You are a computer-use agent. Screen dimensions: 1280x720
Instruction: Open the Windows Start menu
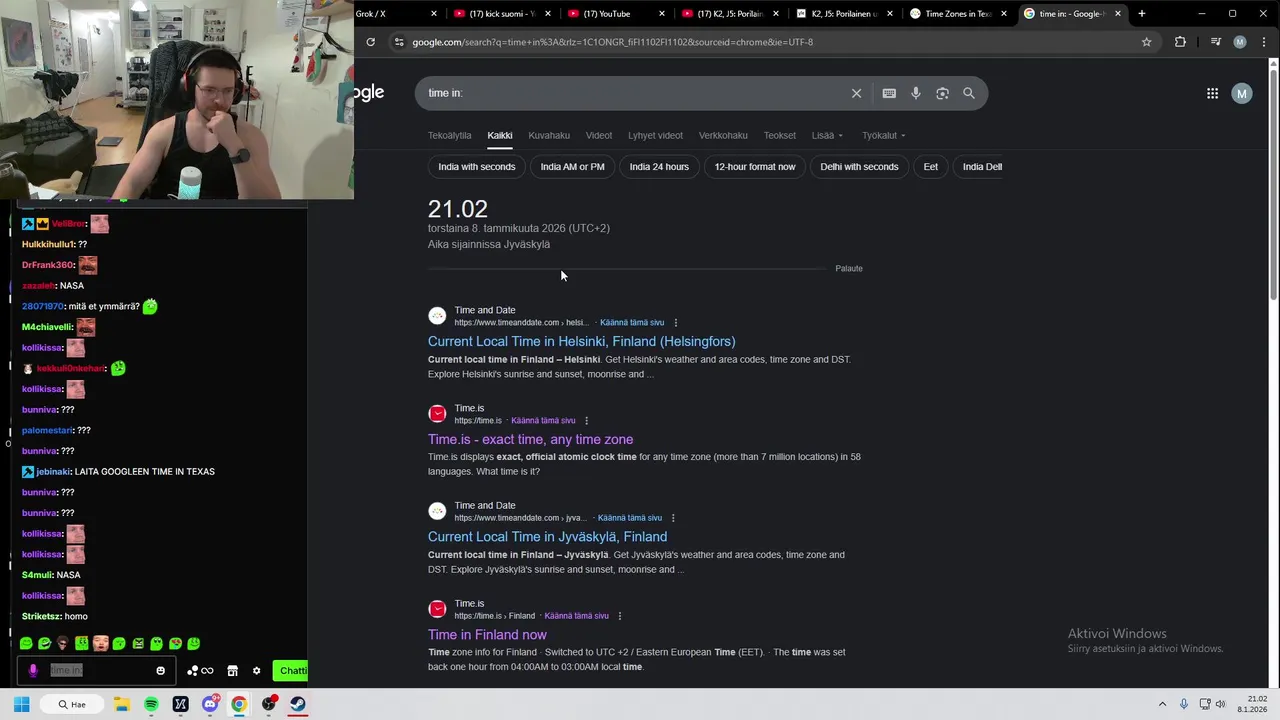(22, 704)
